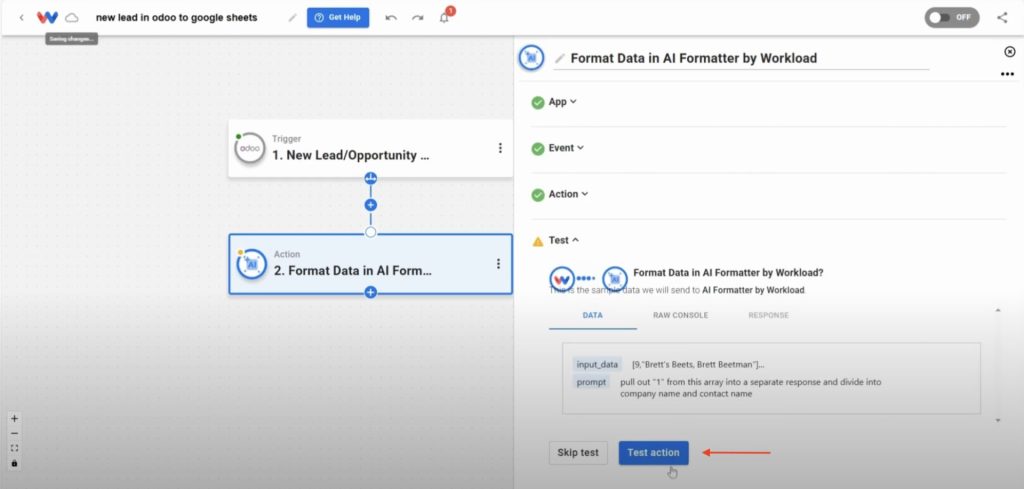Undo the last change
The width and height of the screenshot is (1024, 489).
[x=391, y=18]
